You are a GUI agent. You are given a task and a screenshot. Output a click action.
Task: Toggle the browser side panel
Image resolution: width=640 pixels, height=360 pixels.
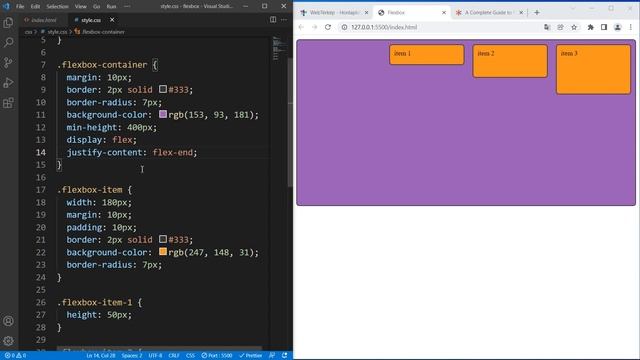point(604,27)
